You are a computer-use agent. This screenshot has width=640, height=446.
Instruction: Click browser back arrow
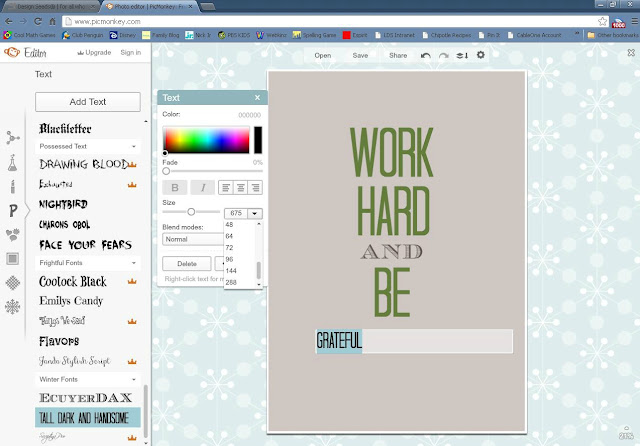pos(9,21)
